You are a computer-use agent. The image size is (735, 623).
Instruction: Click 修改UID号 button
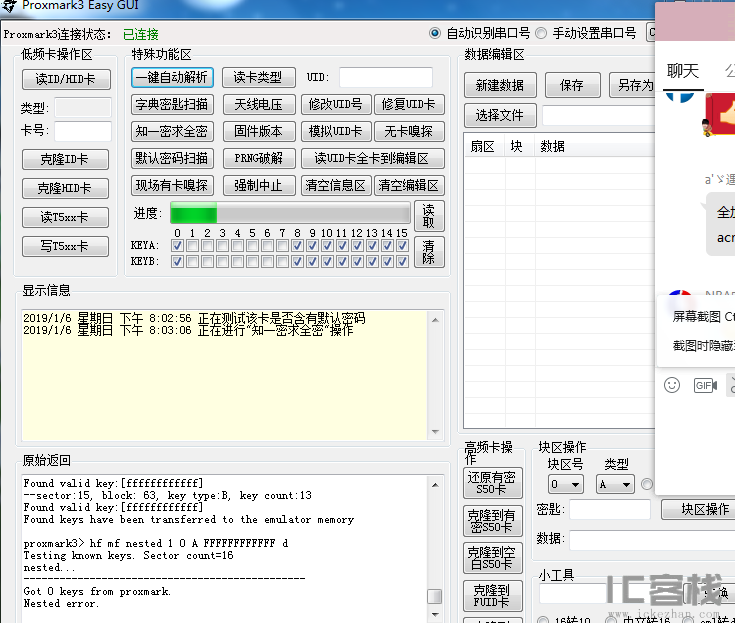click(336, 104)
